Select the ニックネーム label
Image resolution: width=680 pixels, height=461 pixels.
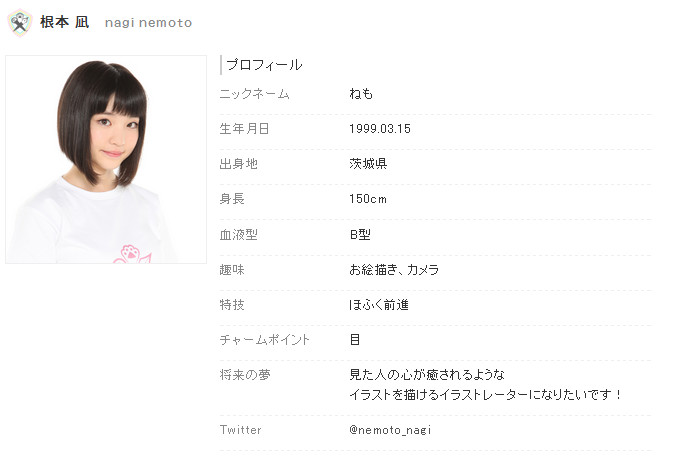[x=254, y=94]
